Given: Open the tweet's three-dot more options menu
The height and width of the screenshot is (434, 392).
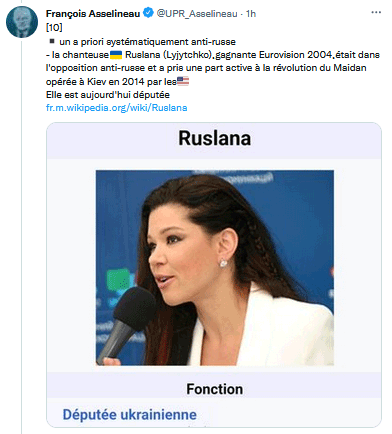Looking at the screenshot, I should (x=376, y=13).
